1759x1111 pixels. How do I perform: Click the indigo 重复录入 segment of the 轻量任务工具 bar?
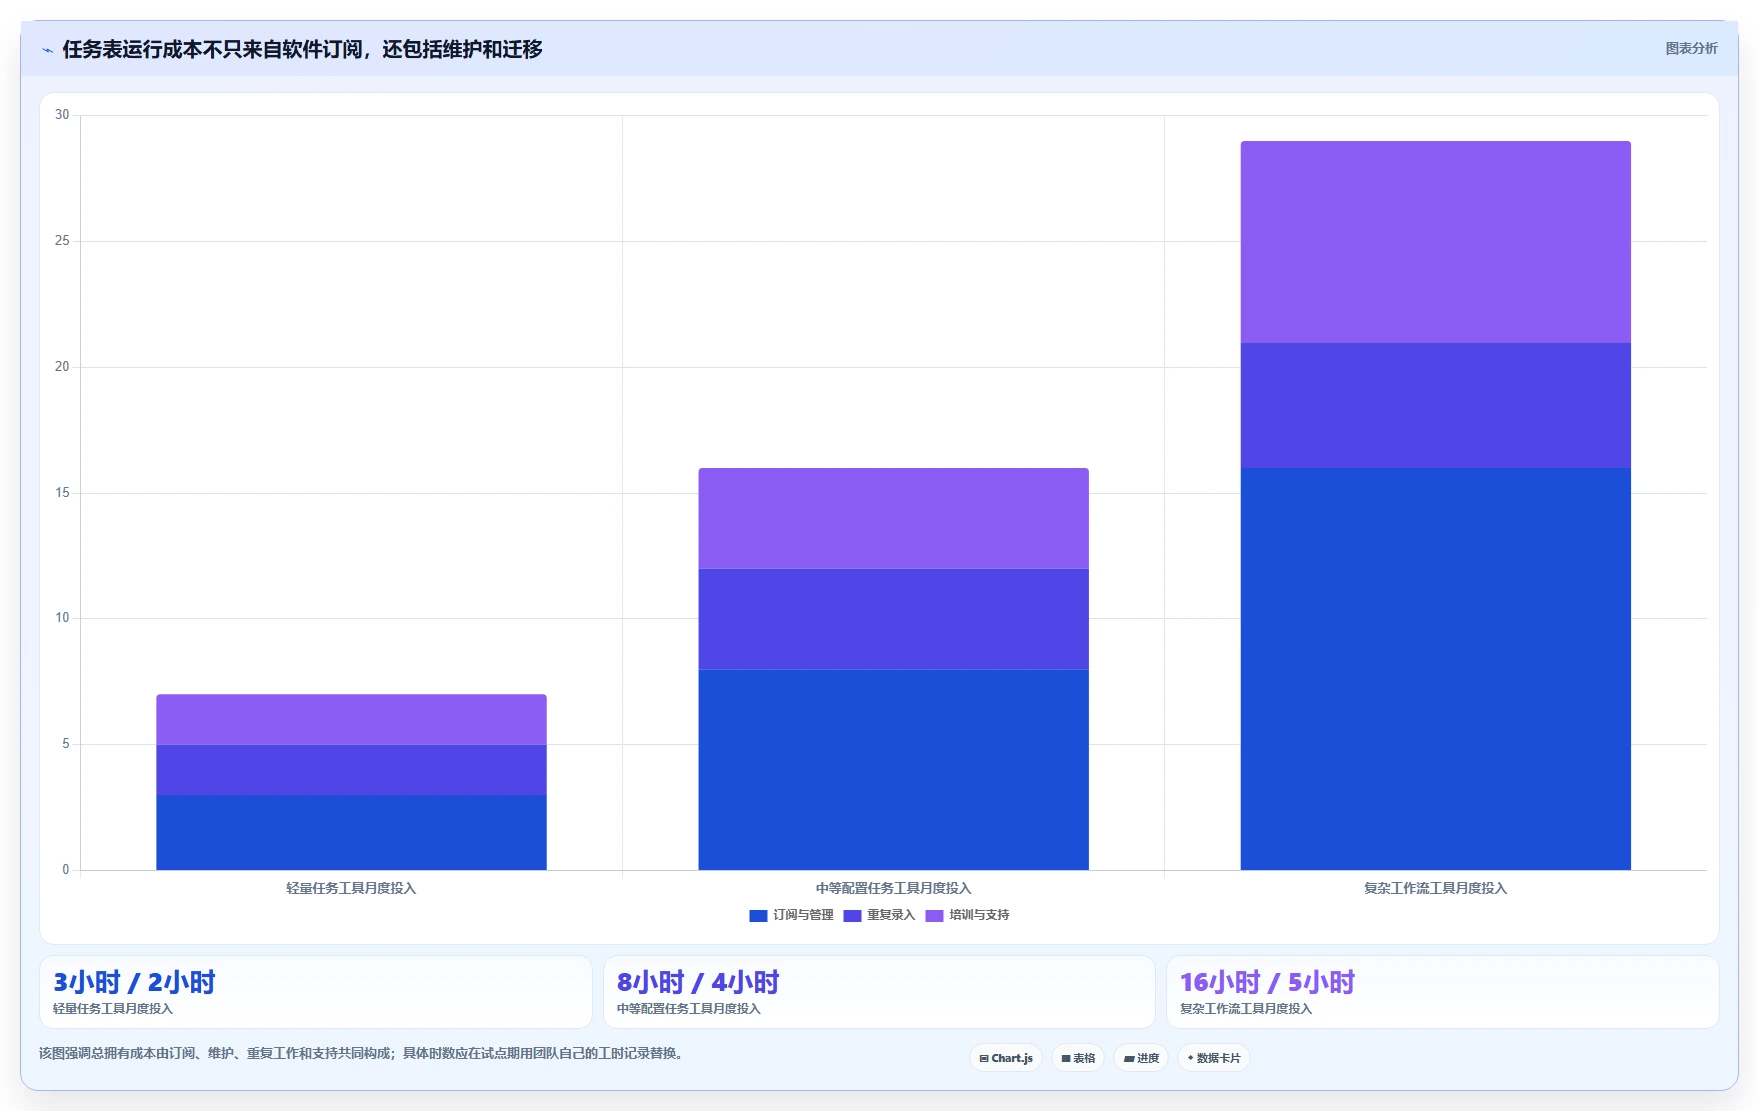point(351,770)
